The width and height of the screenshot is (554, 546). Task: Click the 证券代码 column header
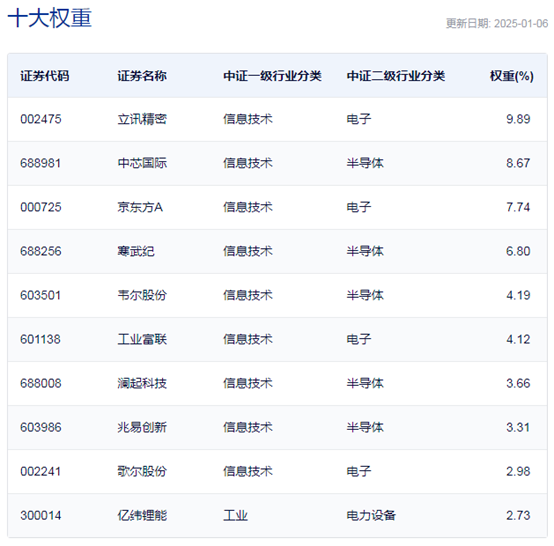[45, 76]
